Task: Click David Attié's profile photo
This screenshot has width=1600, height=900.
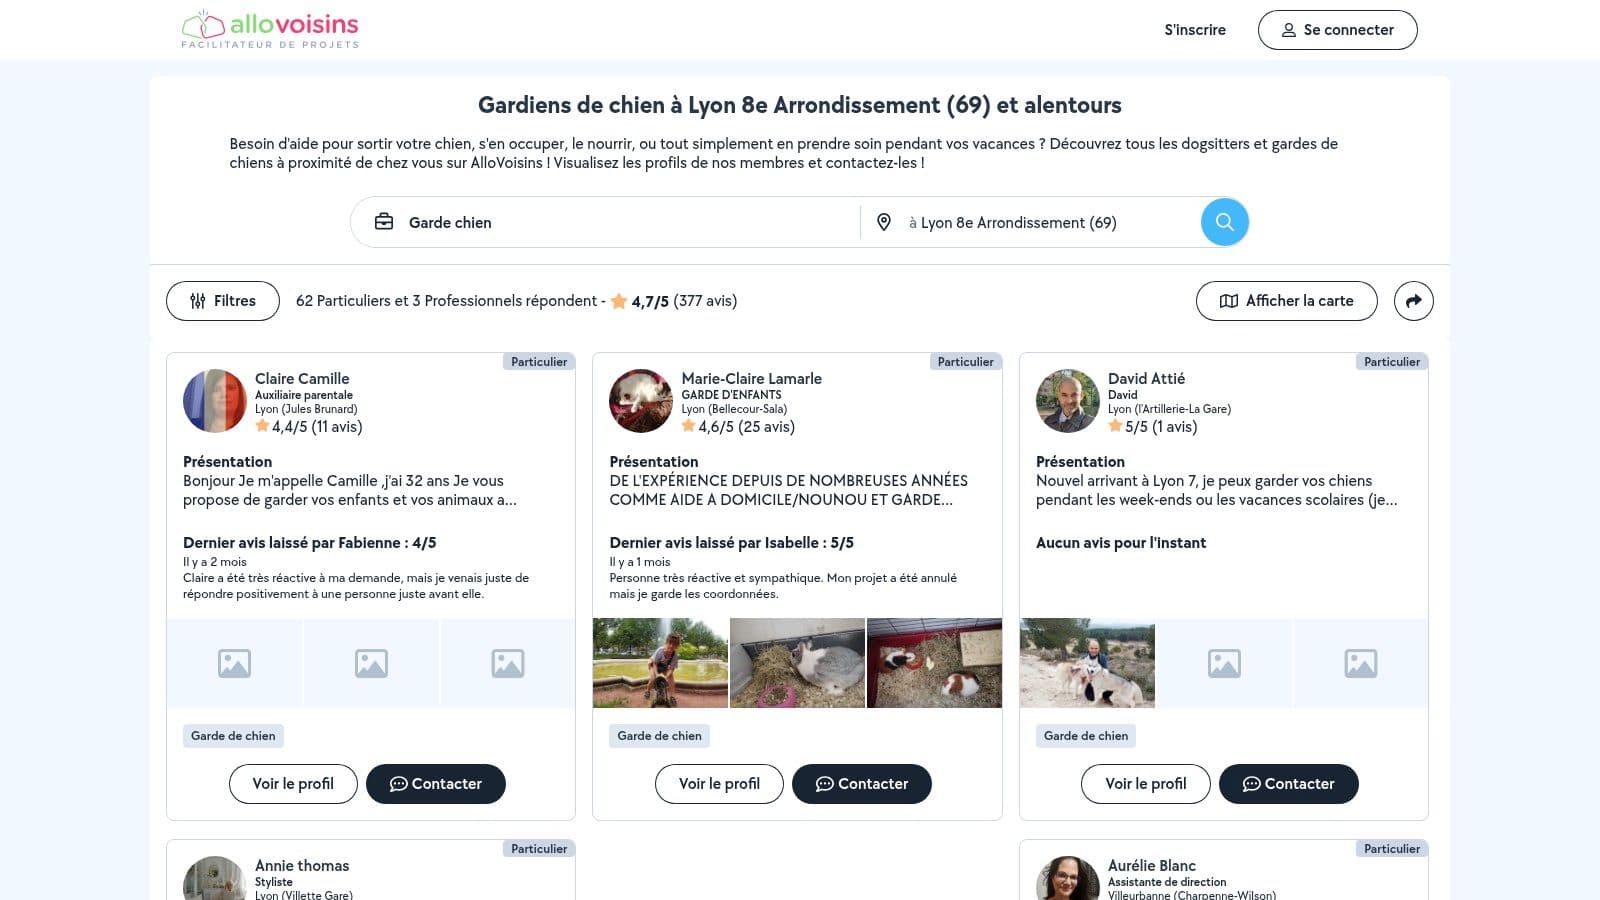Action: pyautogui.click(x=1067, y=401)
